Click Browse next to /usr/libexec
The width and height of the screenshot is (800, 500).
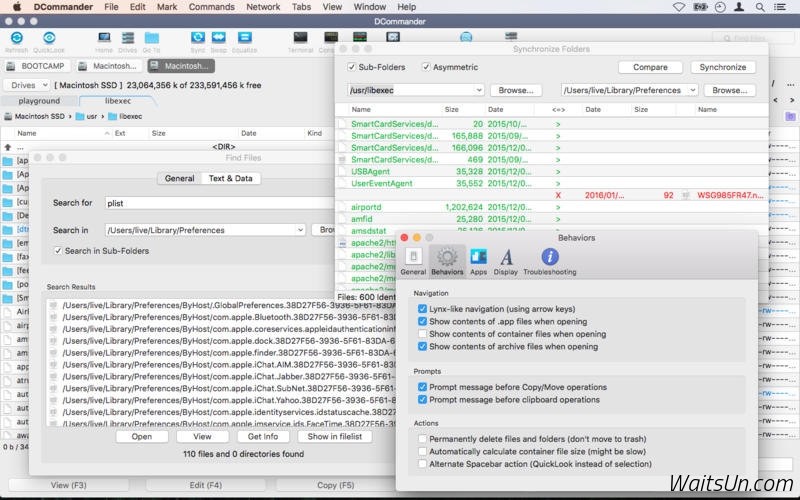tap(516, 90)
